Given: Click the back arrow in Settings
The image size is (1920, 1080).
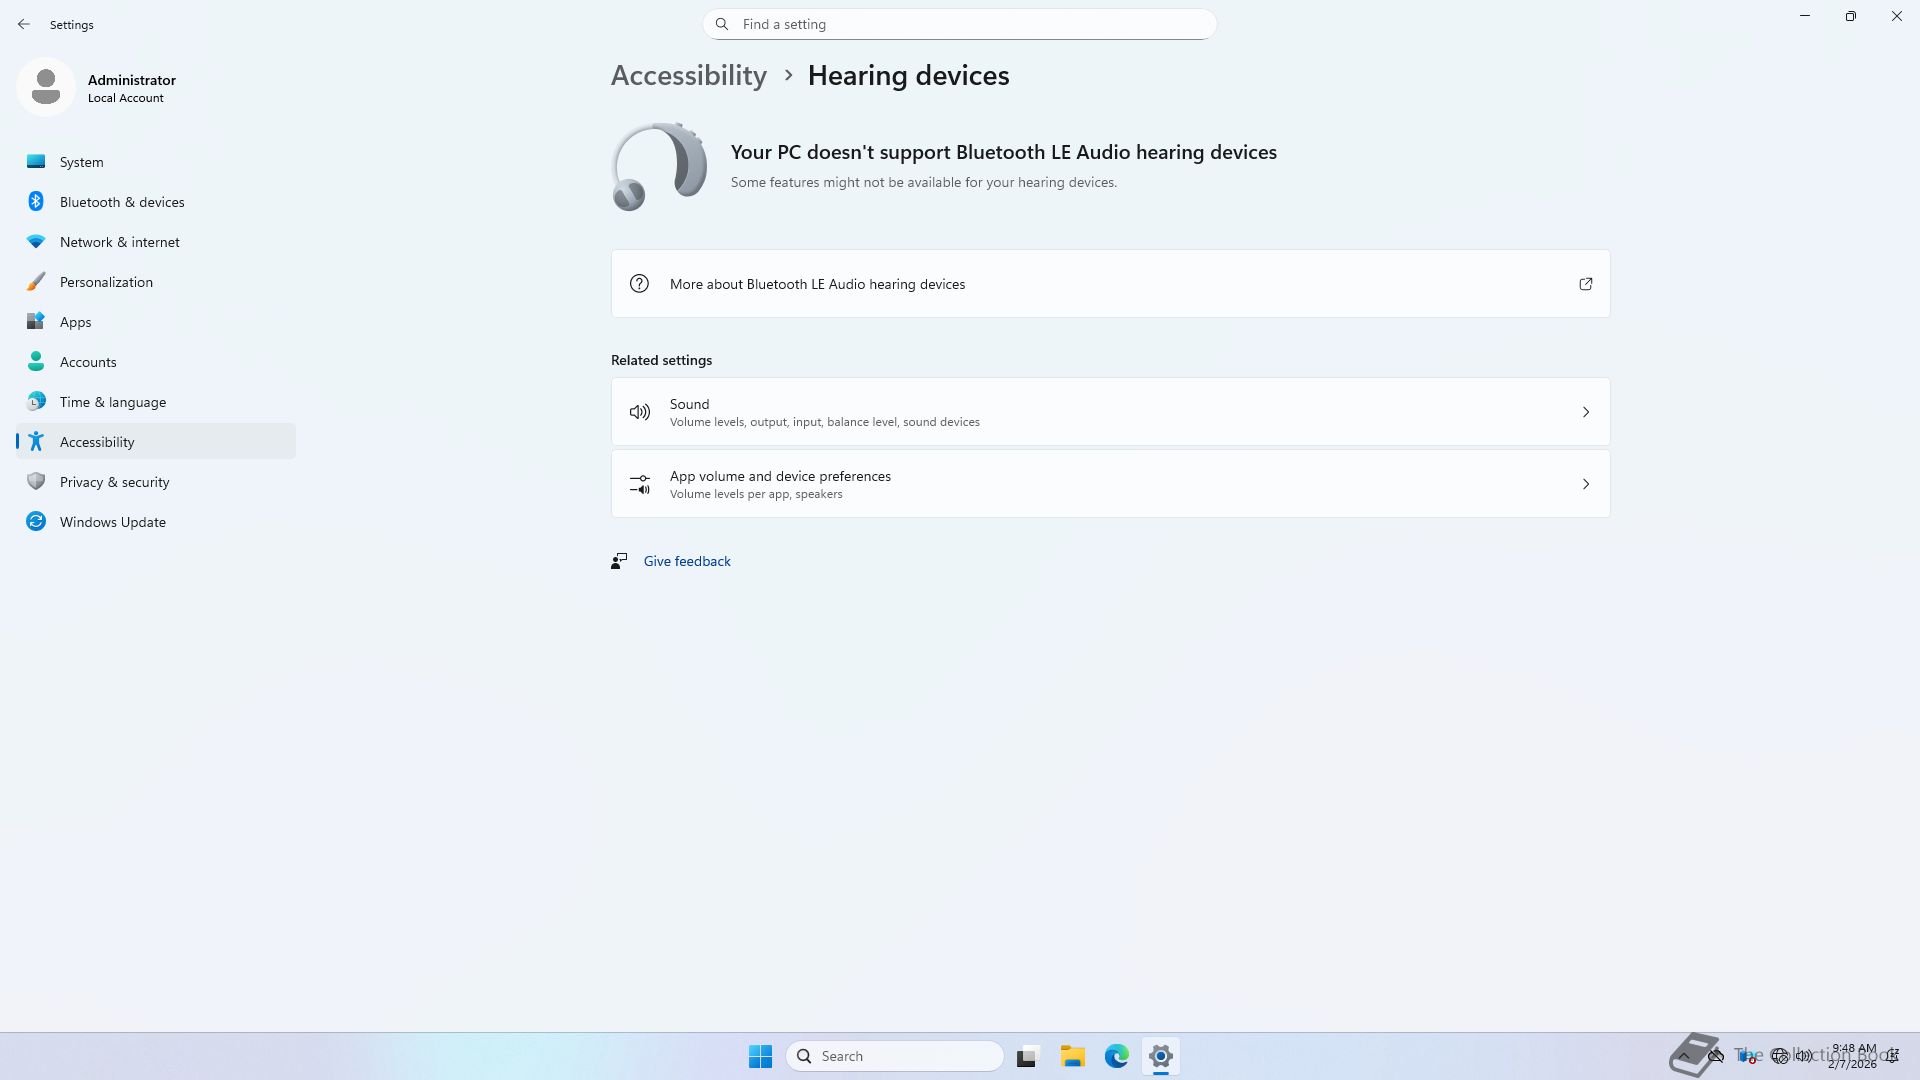Looking at the screenshot, I should point(24,24).
